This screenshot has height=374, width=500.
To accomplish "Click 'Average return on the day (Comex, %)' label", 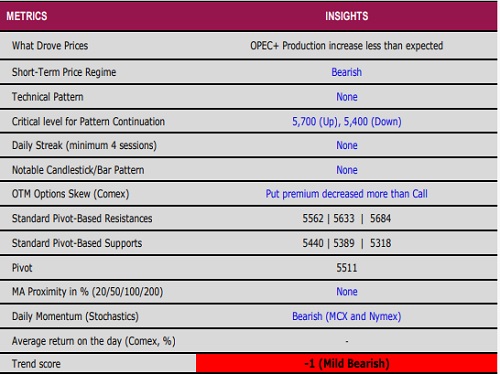I will pyautogui.click(x=94, y=341).
